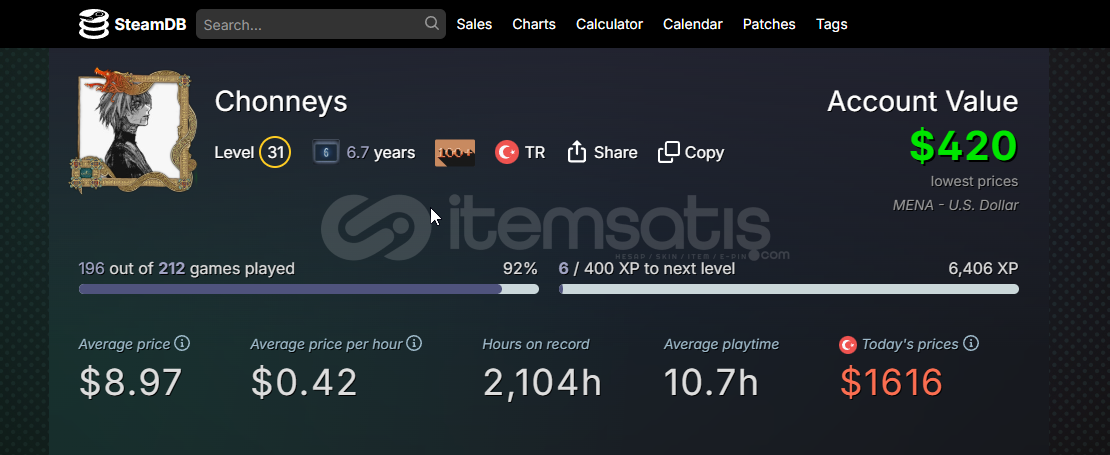
Task: Open the Calendar menu item
Action: click(692, 24)
